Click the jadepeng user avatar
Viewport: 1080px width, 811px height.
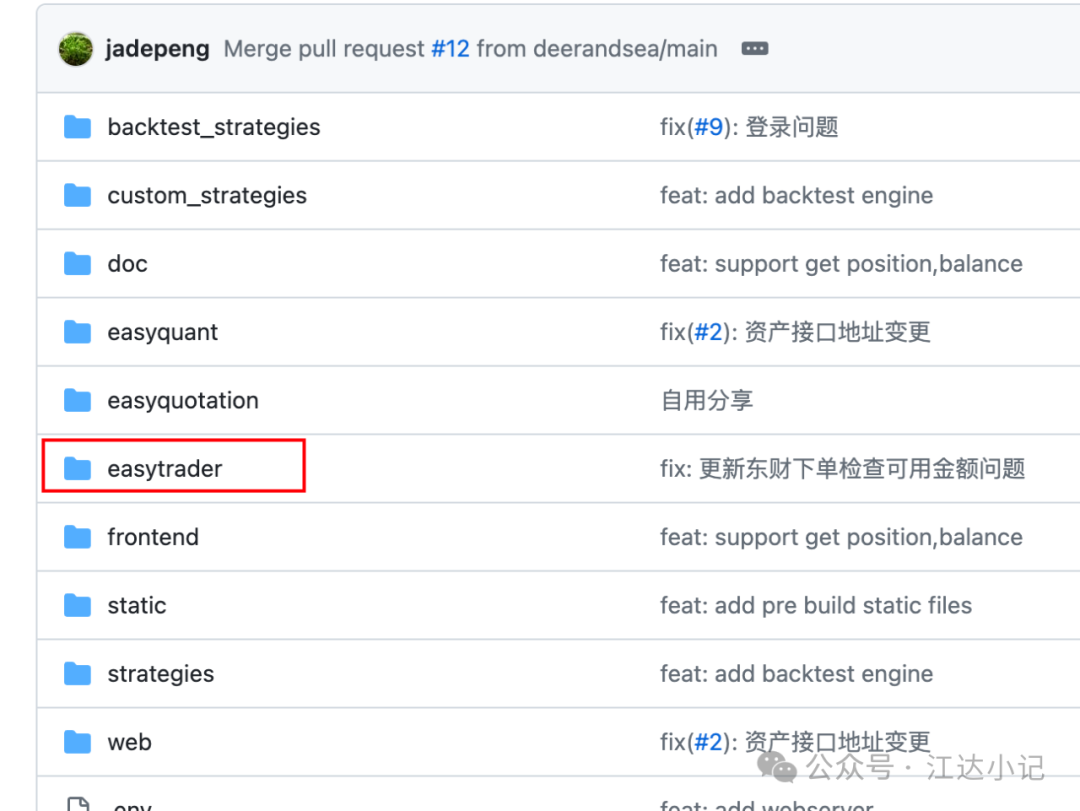click(x=76, y=49)
